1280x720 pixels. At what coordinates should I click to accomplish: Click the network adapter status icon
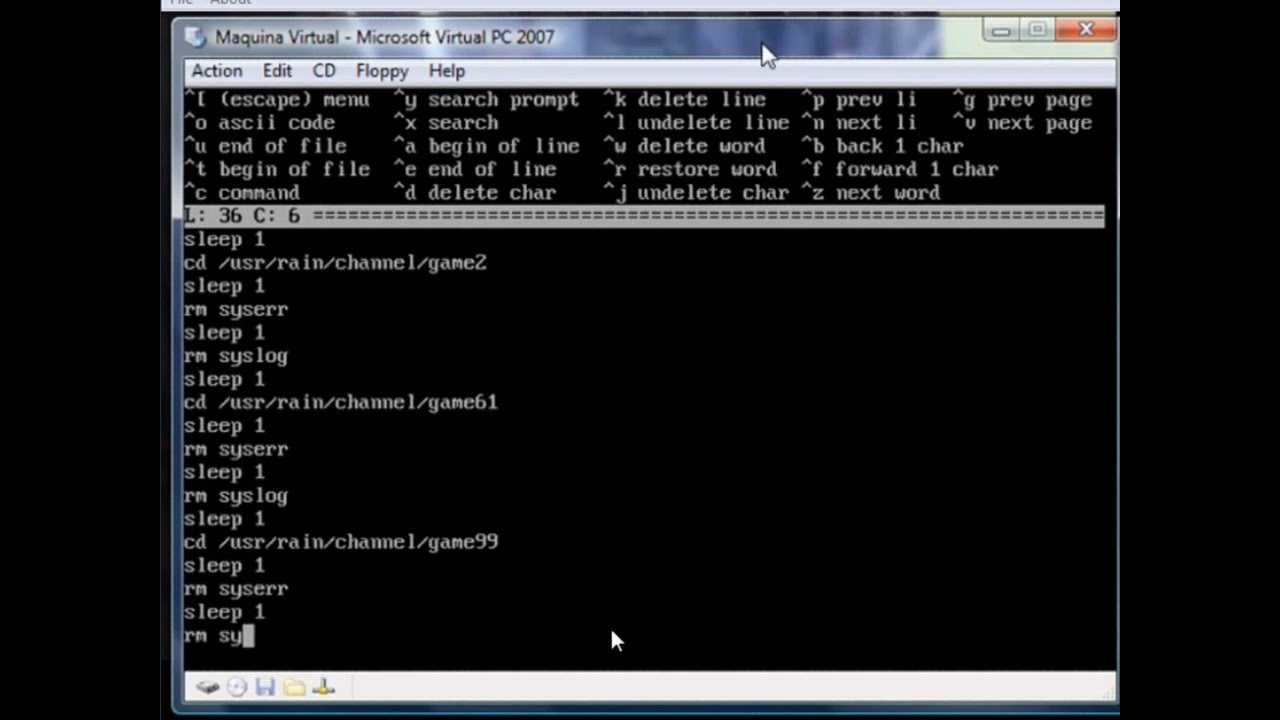[x=323, y=687]
